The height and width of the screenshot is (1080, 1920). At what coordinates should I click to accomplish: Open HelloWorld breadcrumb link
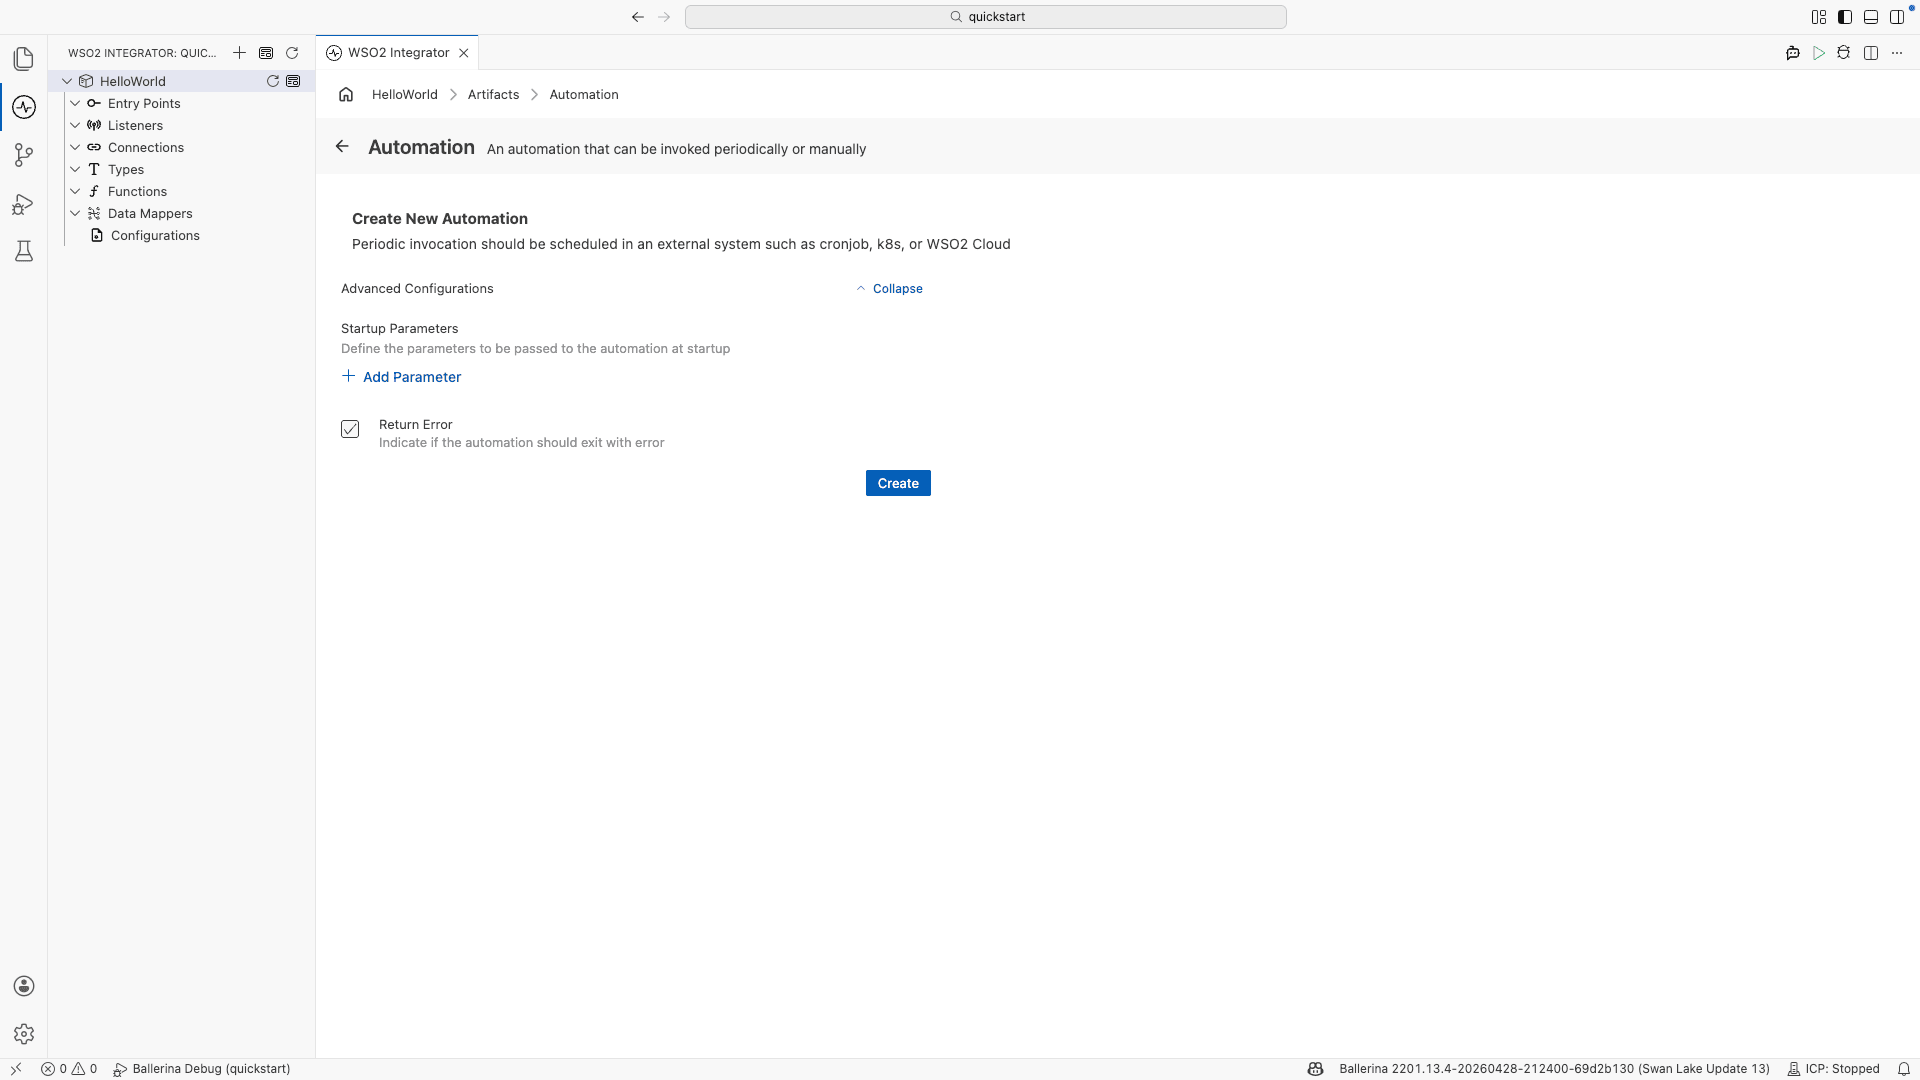click(405, 94)
